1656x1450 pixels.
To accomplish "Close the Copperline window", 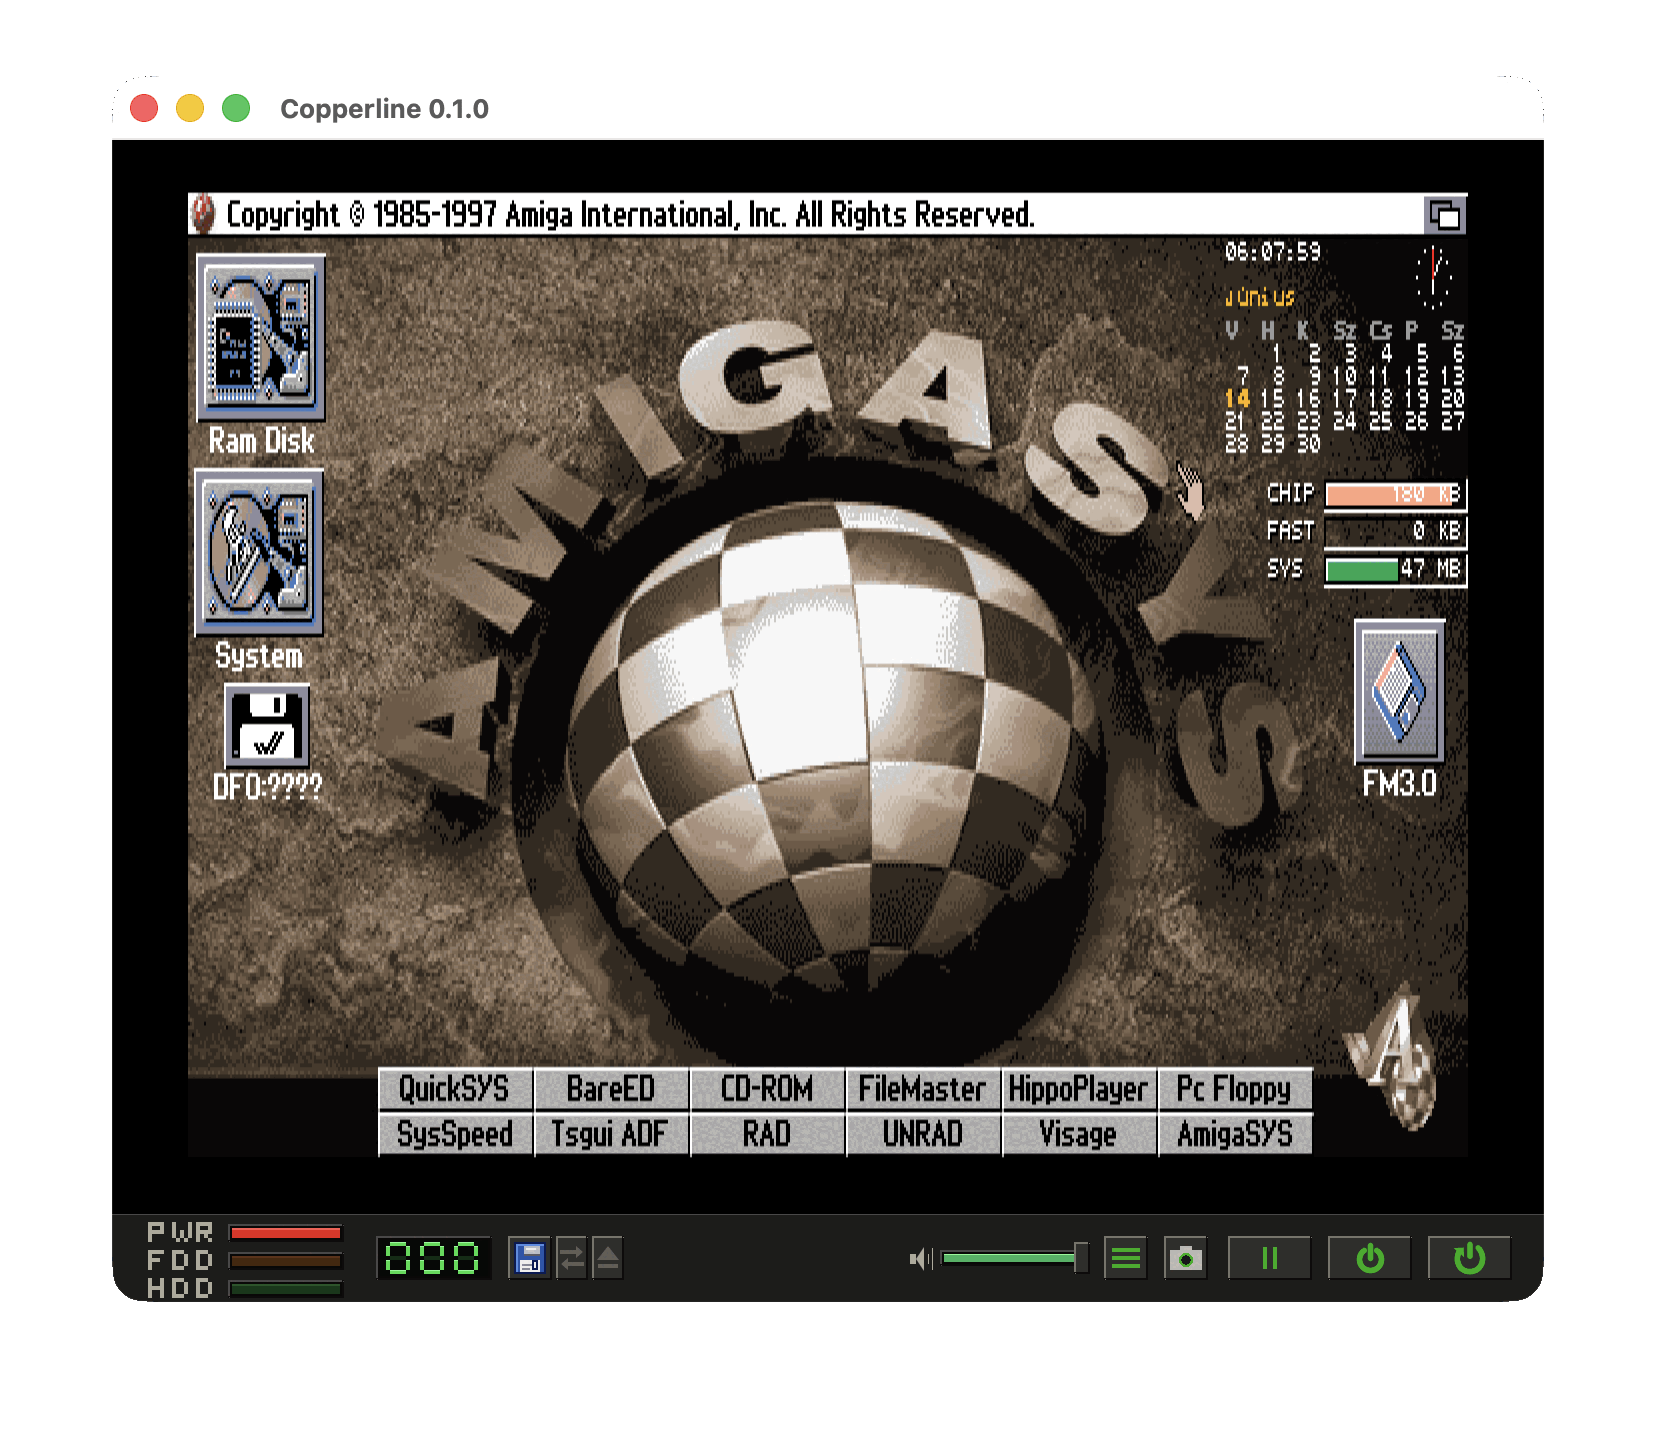I will (x=144, y=108).
